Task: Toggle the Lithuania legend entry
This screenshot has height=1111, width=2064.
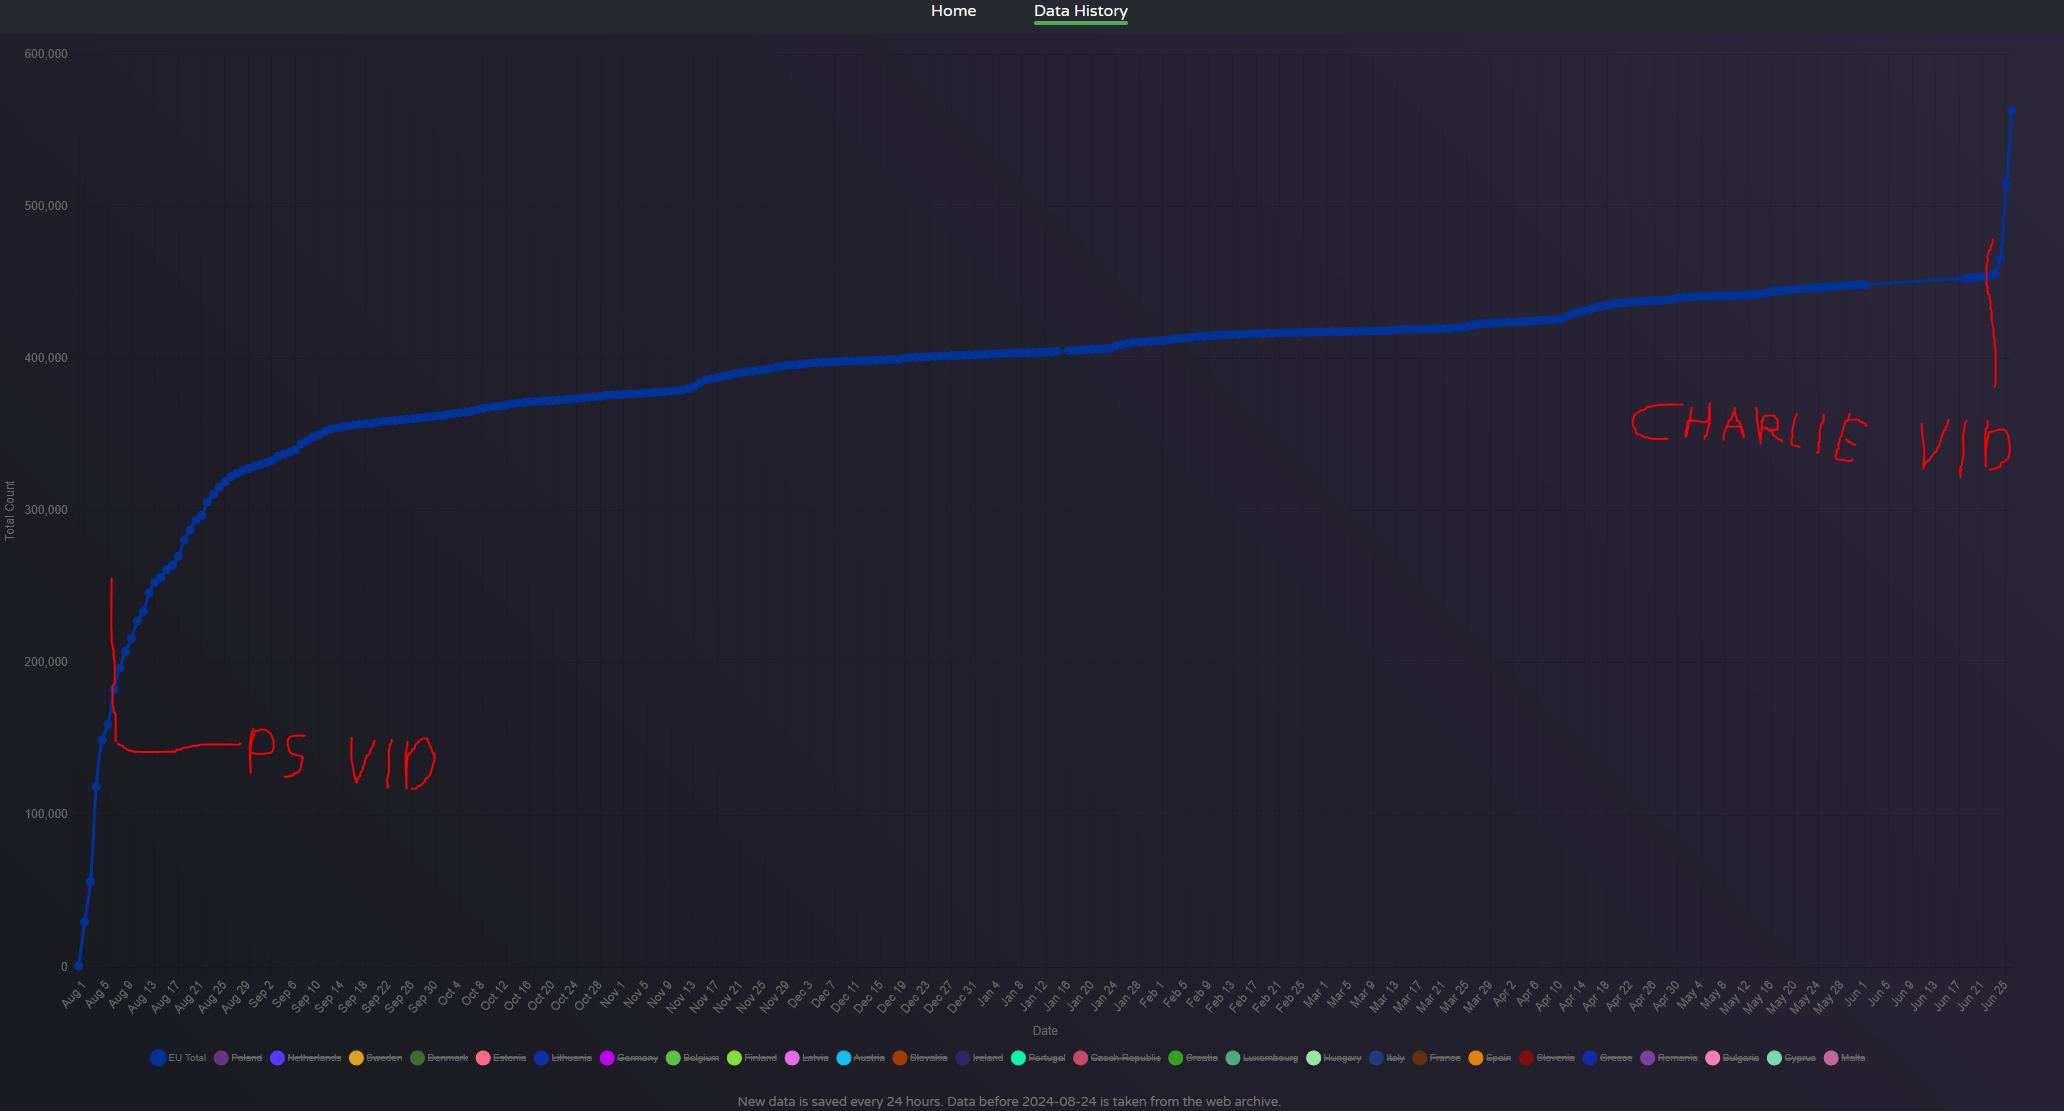Action: (x=563, y=1058)
